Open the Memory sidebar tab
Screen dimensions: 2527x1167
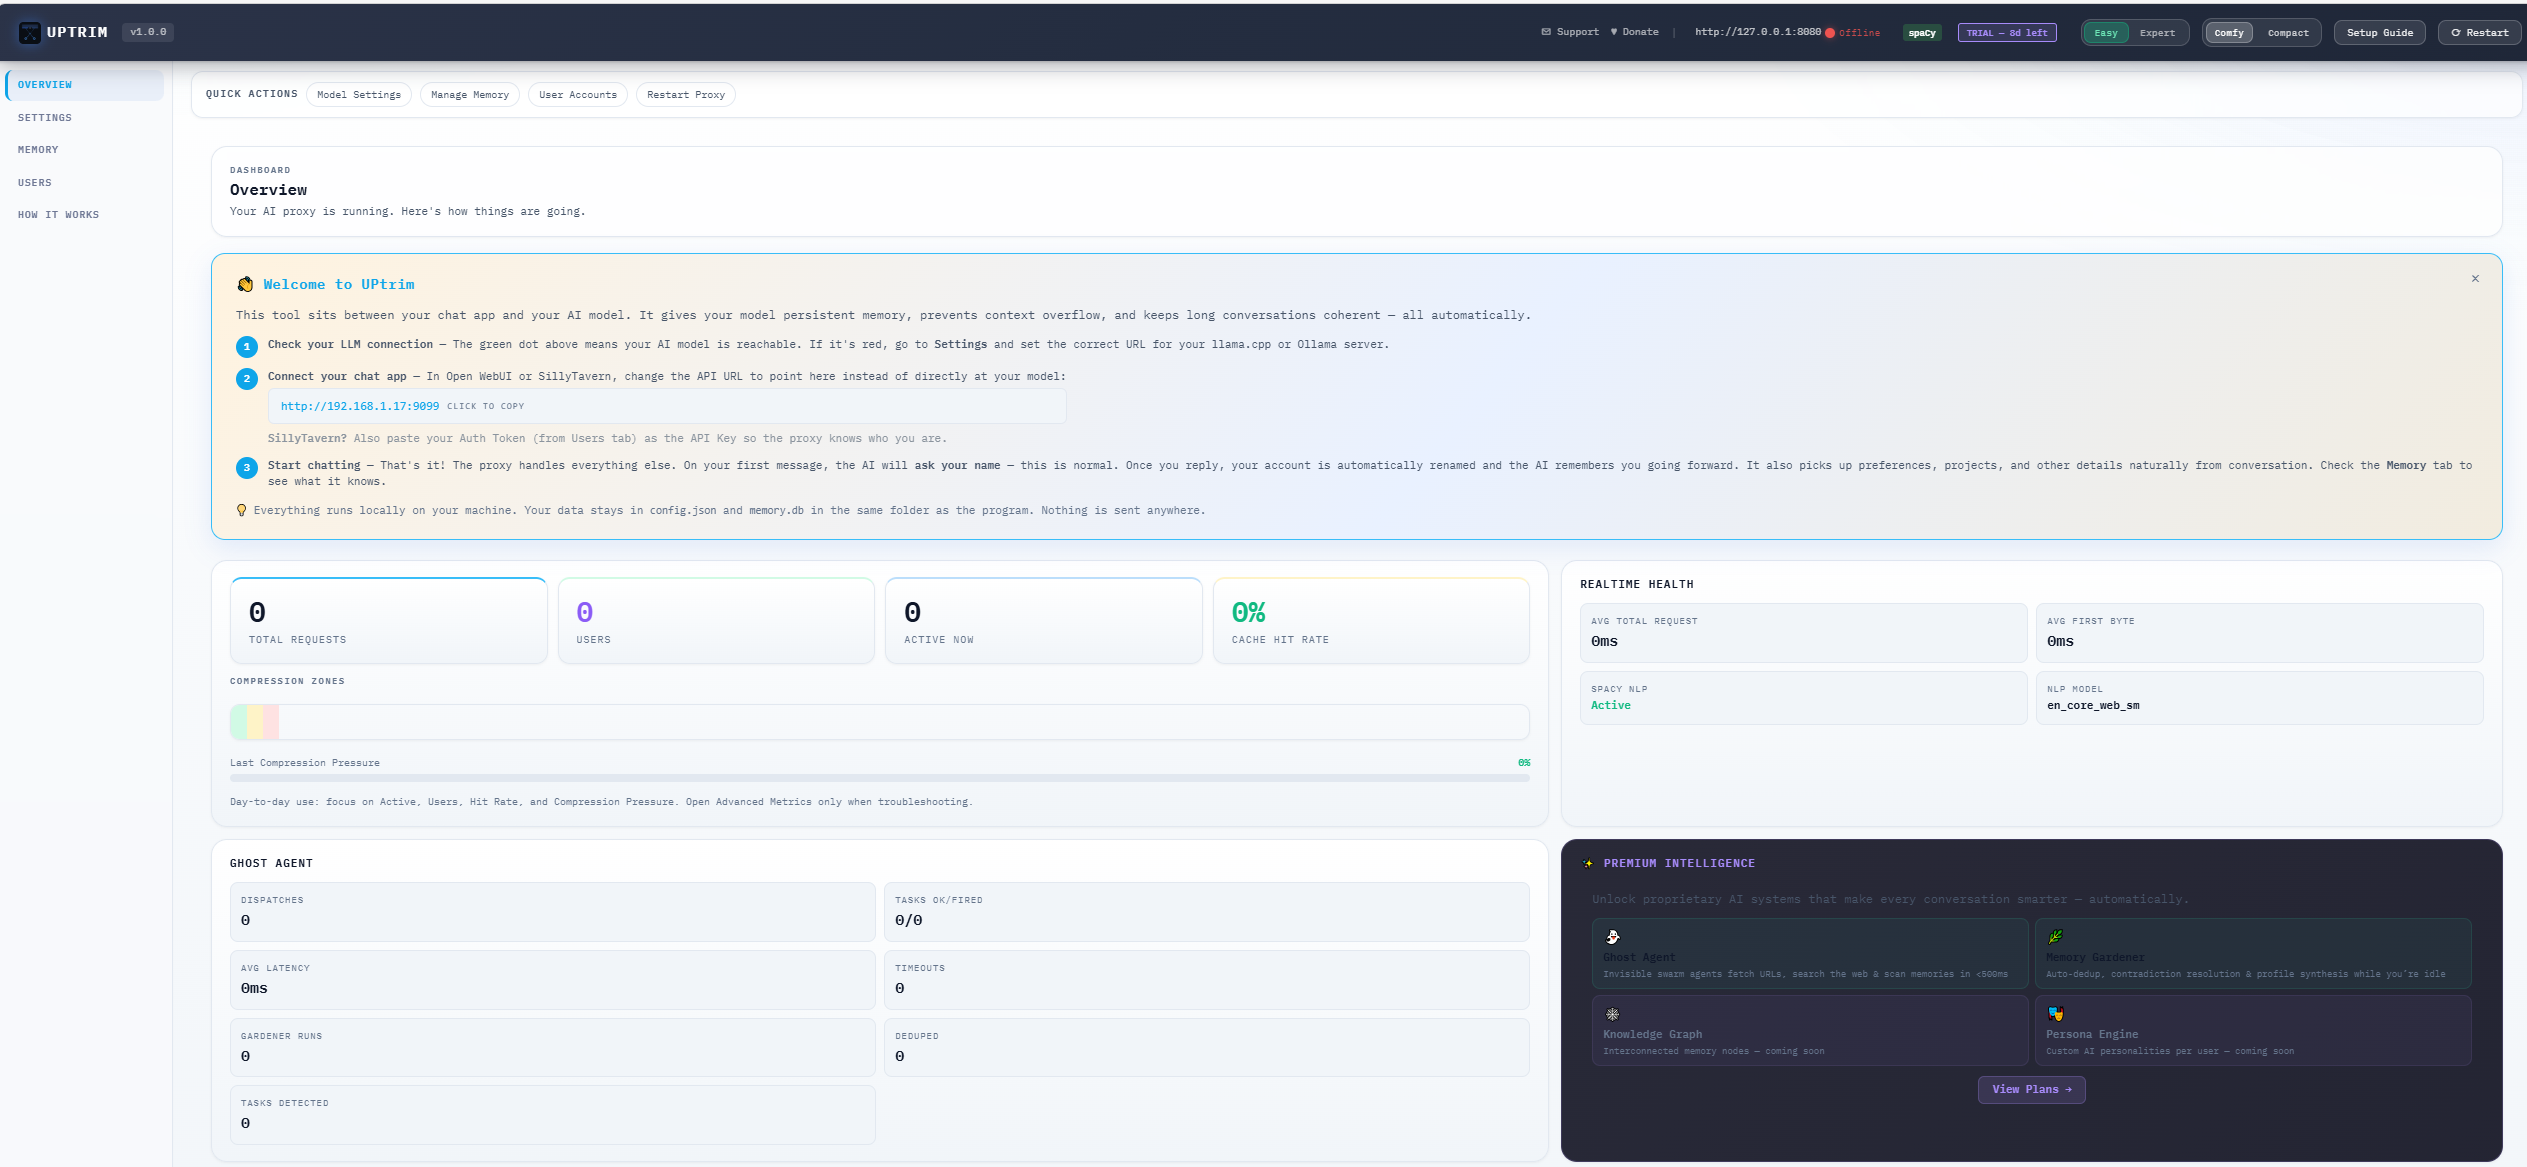tap(38, 150)
